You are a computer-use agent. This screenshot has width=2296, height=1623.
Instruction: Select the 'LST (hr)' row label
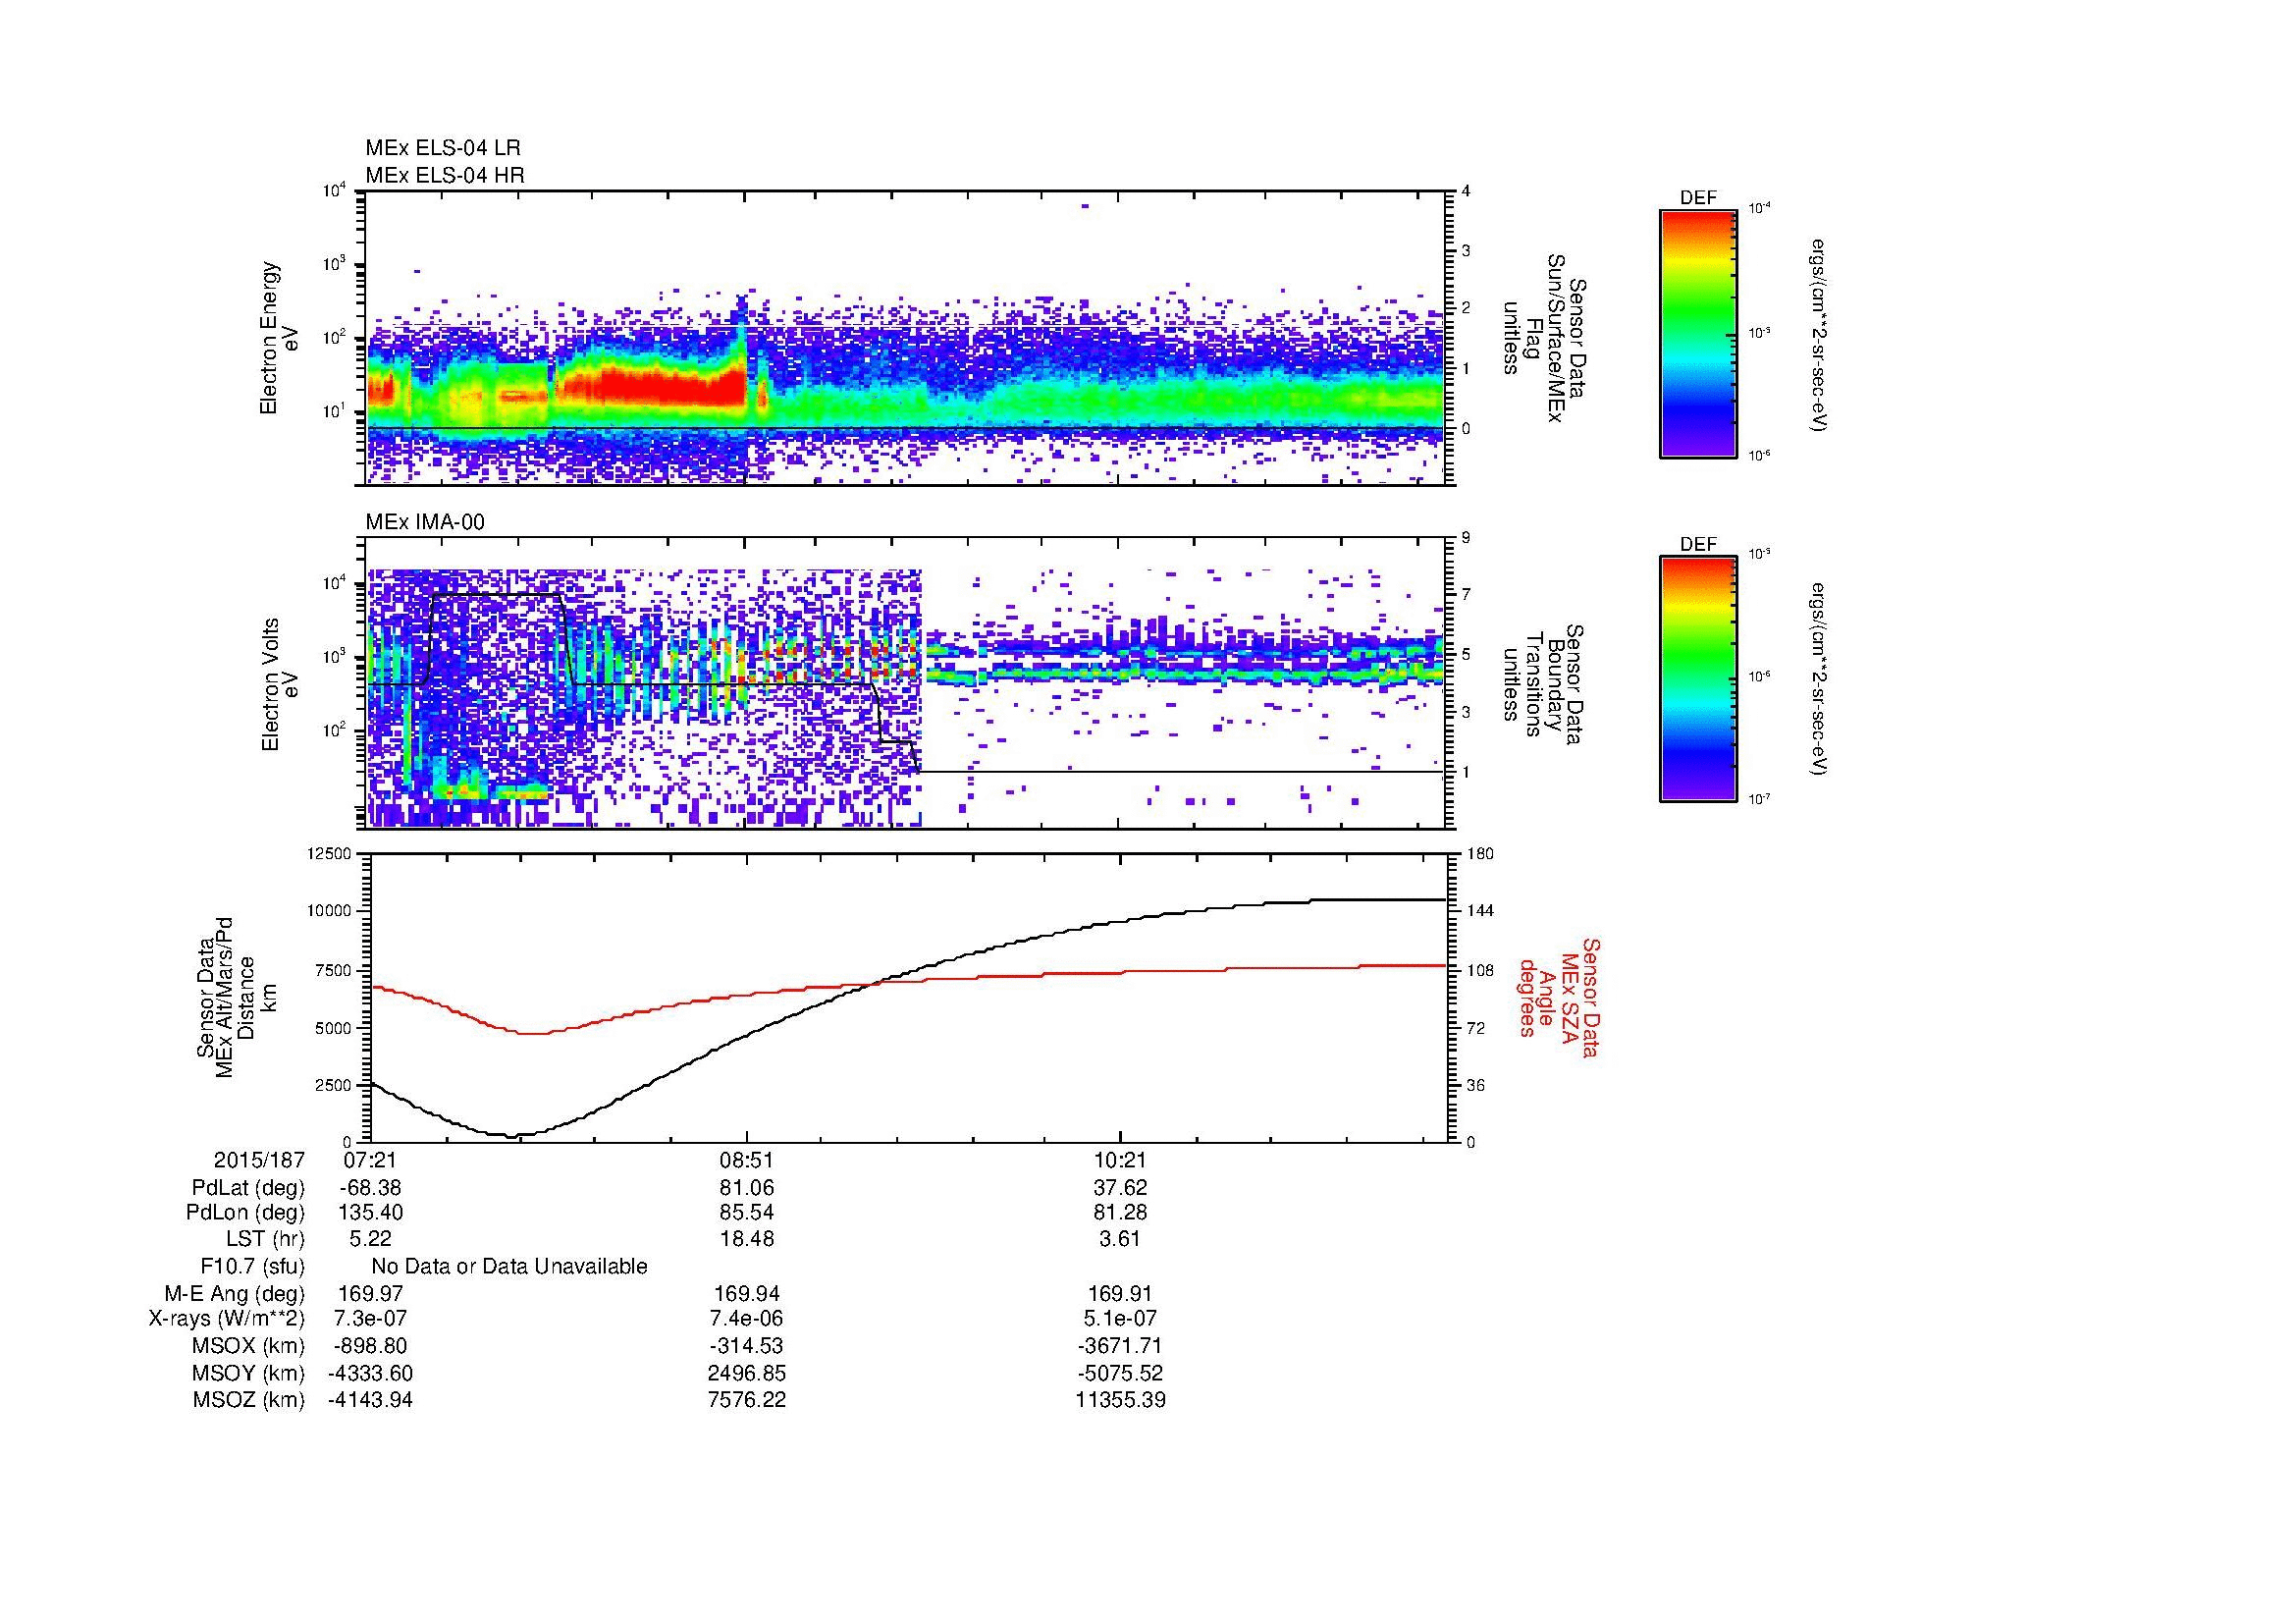[265, 1239]
